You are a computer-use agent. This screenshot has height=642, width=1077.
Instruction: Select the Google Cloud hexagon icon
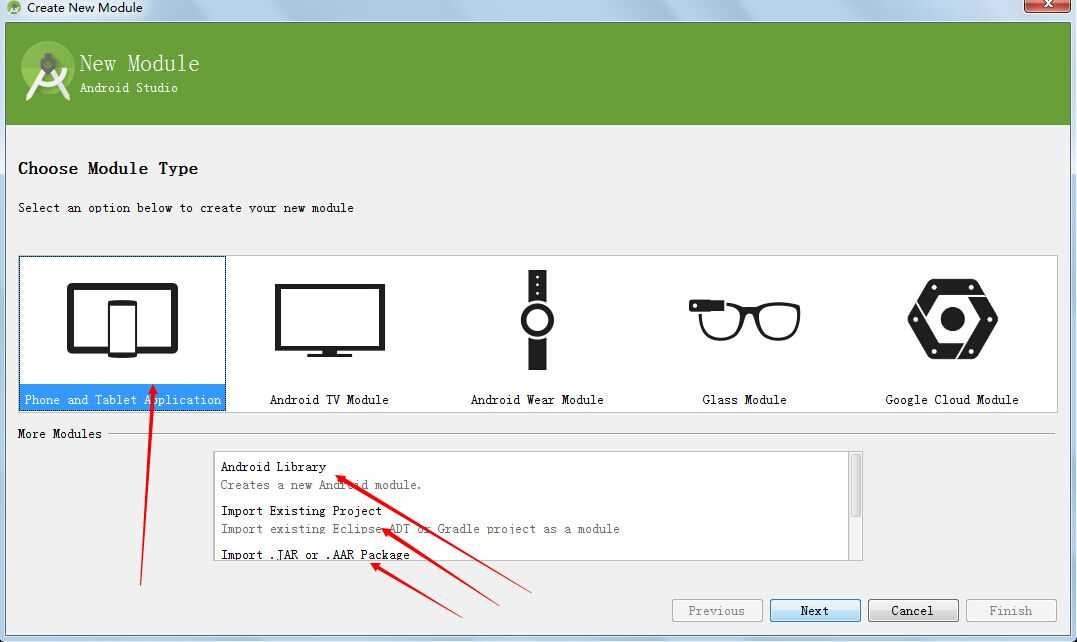(952, 319)
